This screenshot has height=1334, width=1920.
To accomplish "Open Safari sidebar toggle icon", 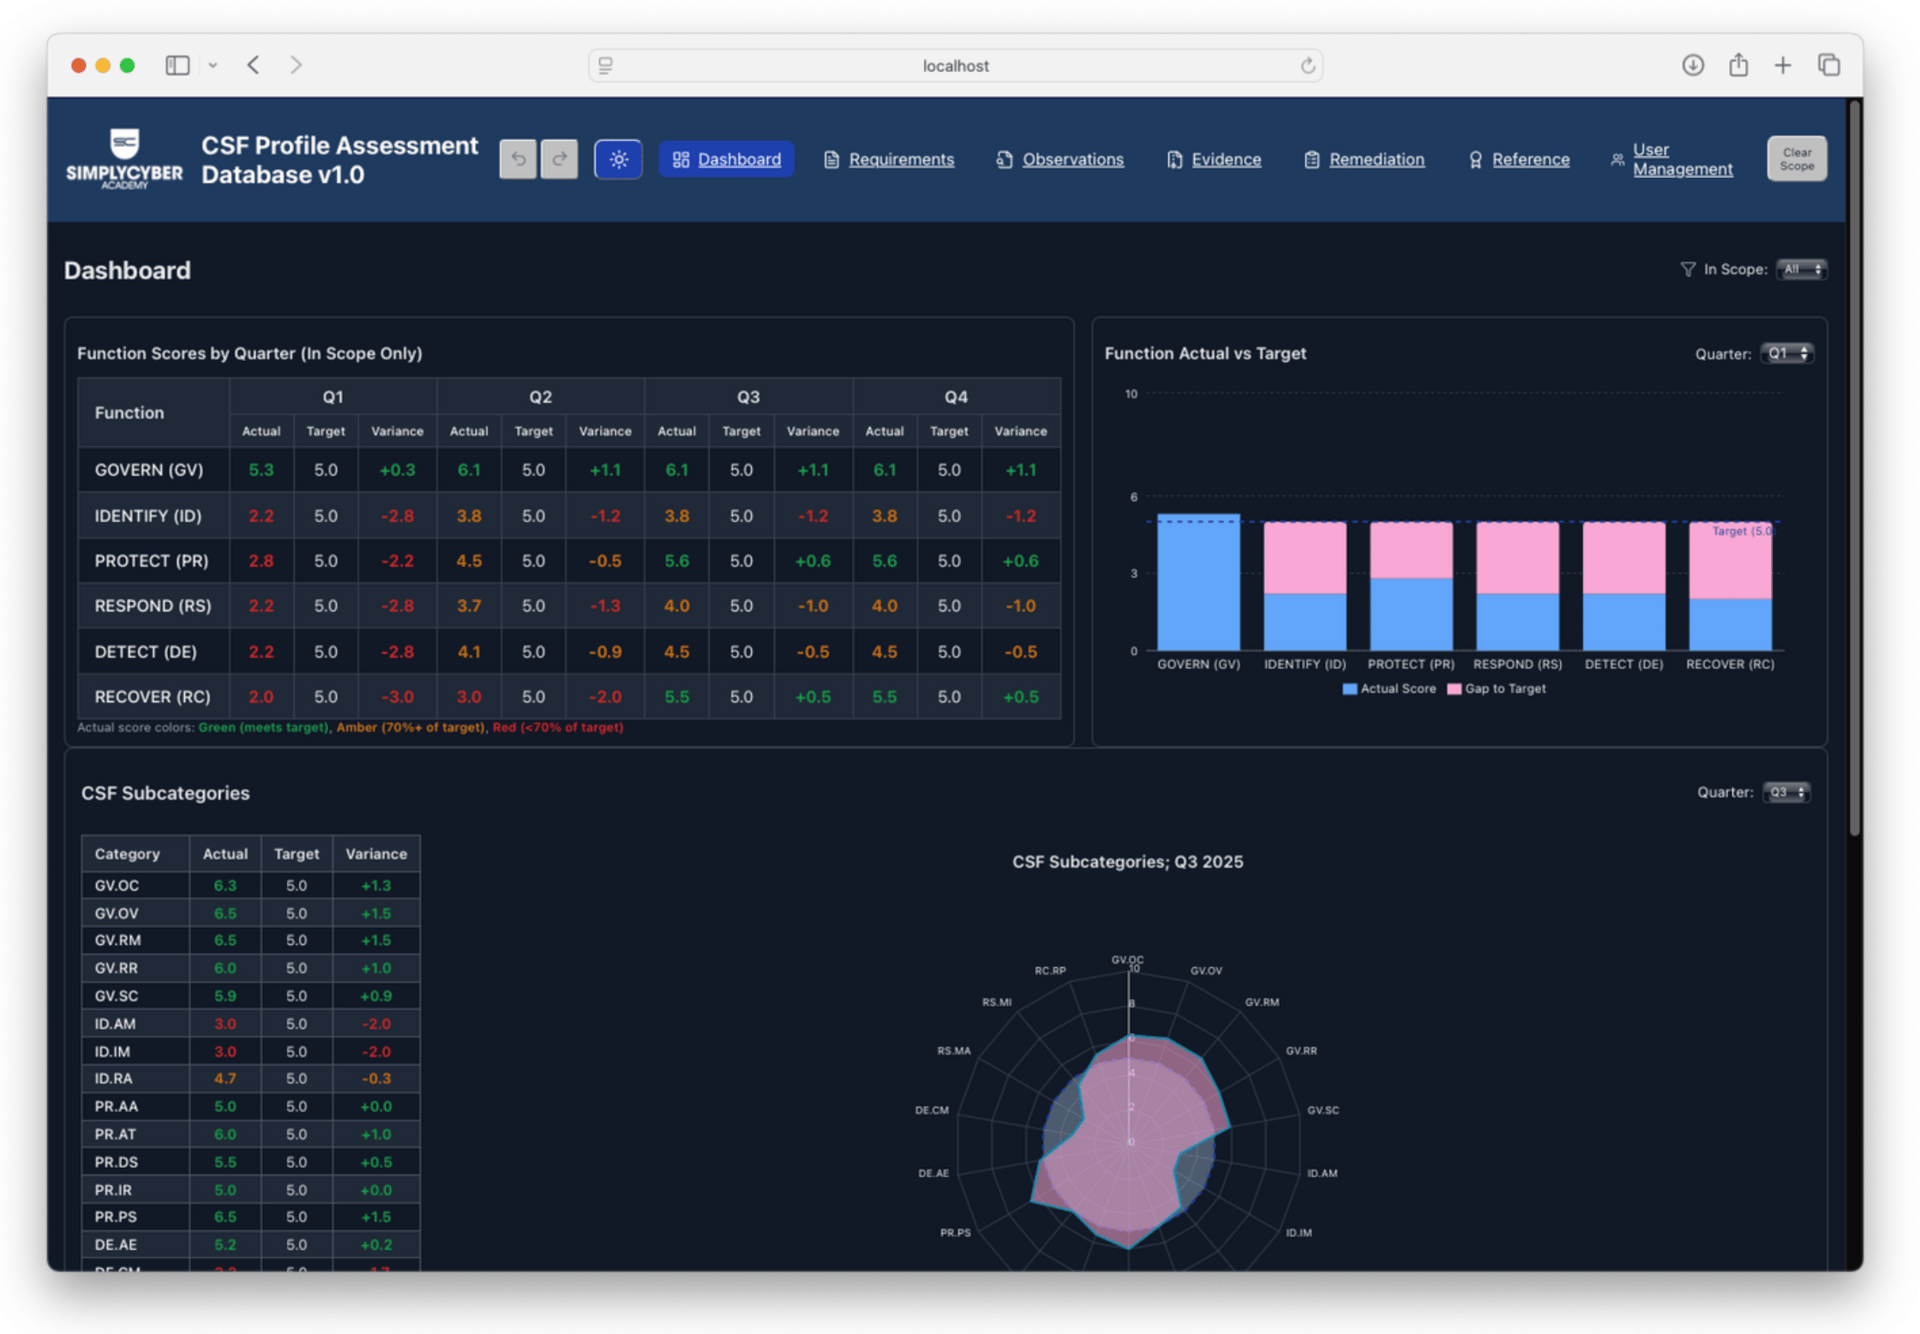I will click(x=177, y=65).
